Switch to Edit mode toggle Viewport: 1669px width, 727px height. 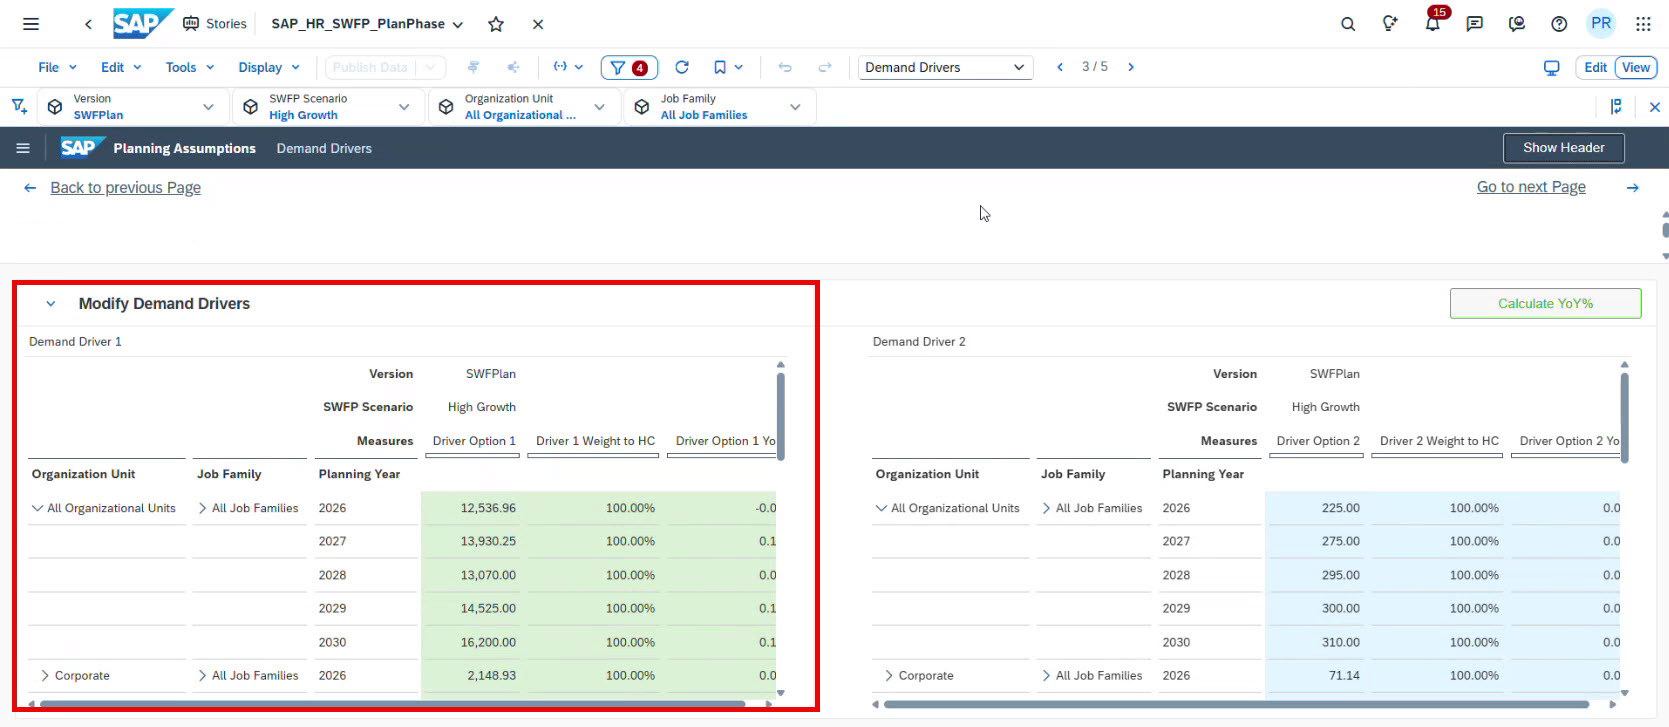[x=1595, y=67]
